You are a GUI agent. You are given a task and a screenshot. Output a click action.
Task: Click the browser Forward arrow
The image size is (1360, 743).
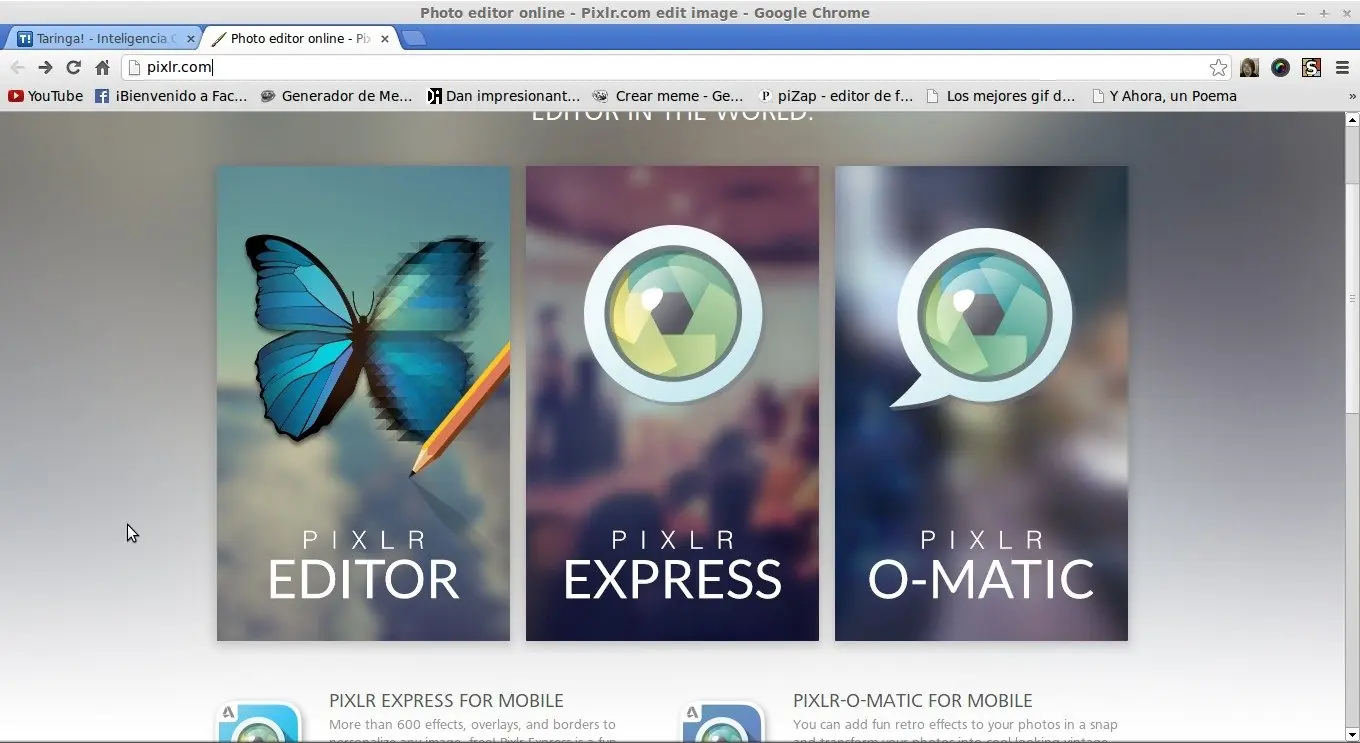[45, 67]
